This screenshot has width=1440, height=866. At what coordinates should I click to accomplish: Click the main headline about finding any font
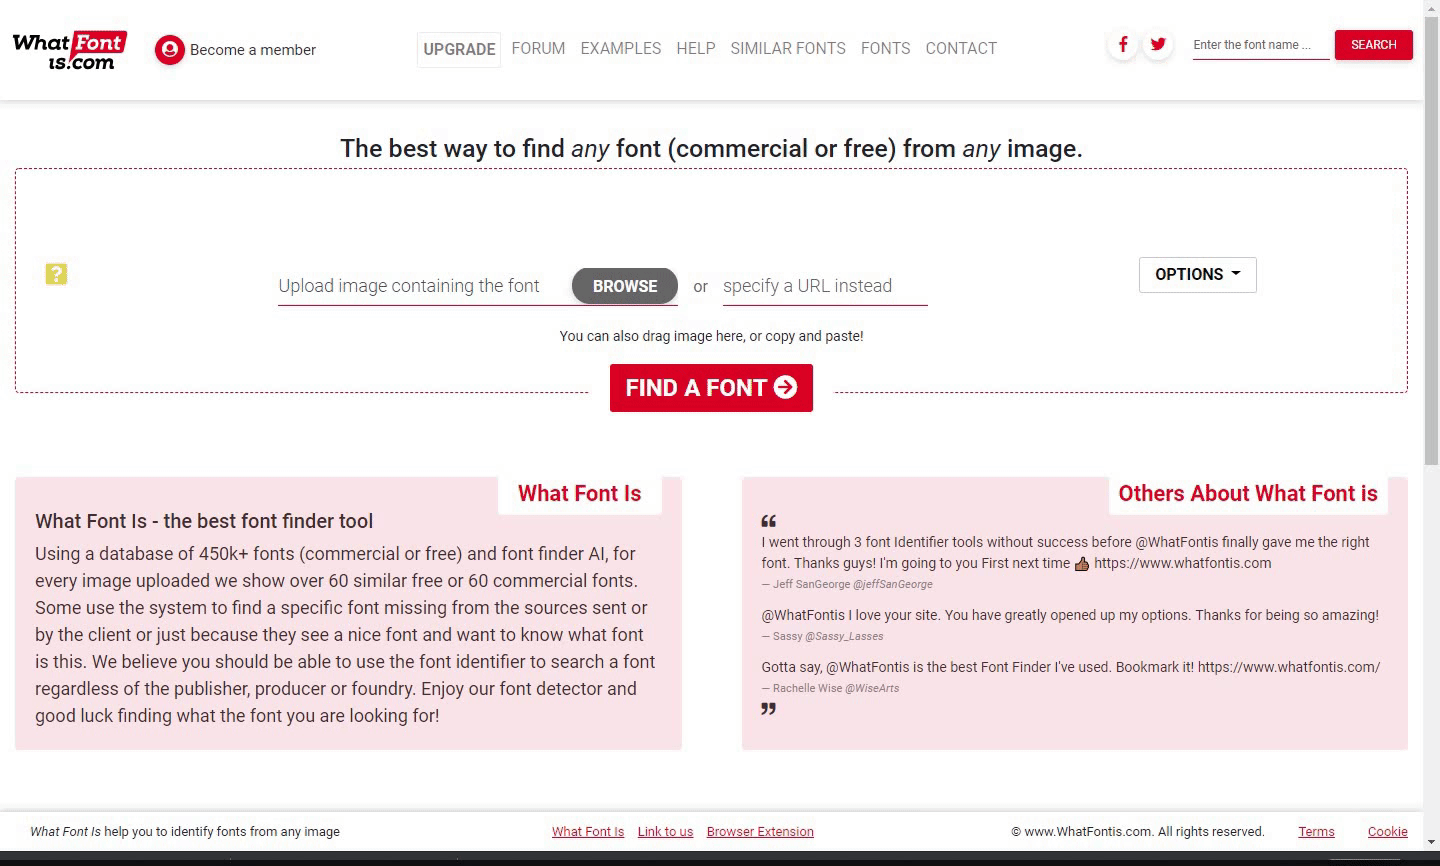pyautogui.click(x=711, y=149)
